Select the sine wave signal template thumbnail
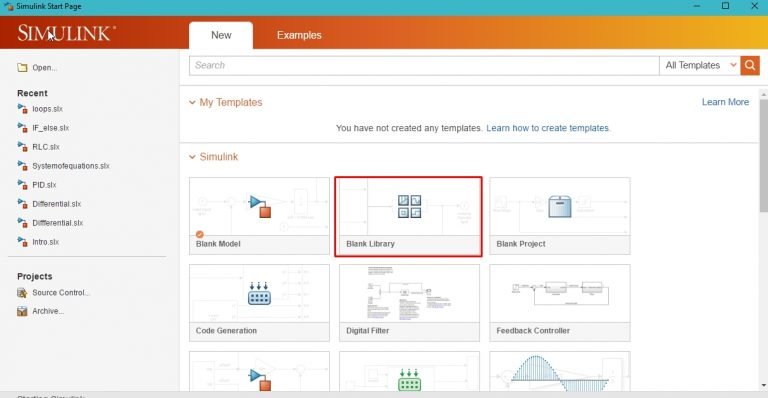This screenshot has width=768, height=398. (x=560, y=371)
